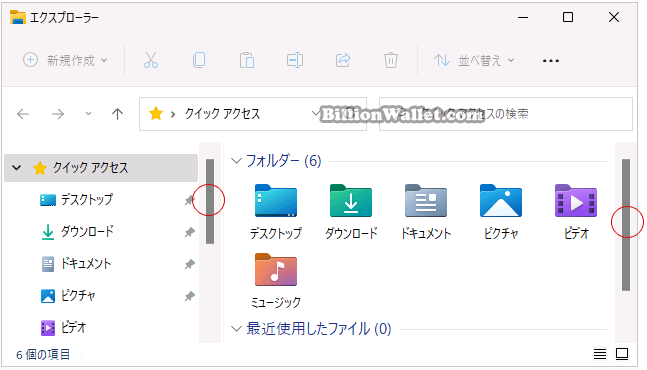Select the ダウンロード folder icon in content
647x370 pixels.
(x=351, y=201)
